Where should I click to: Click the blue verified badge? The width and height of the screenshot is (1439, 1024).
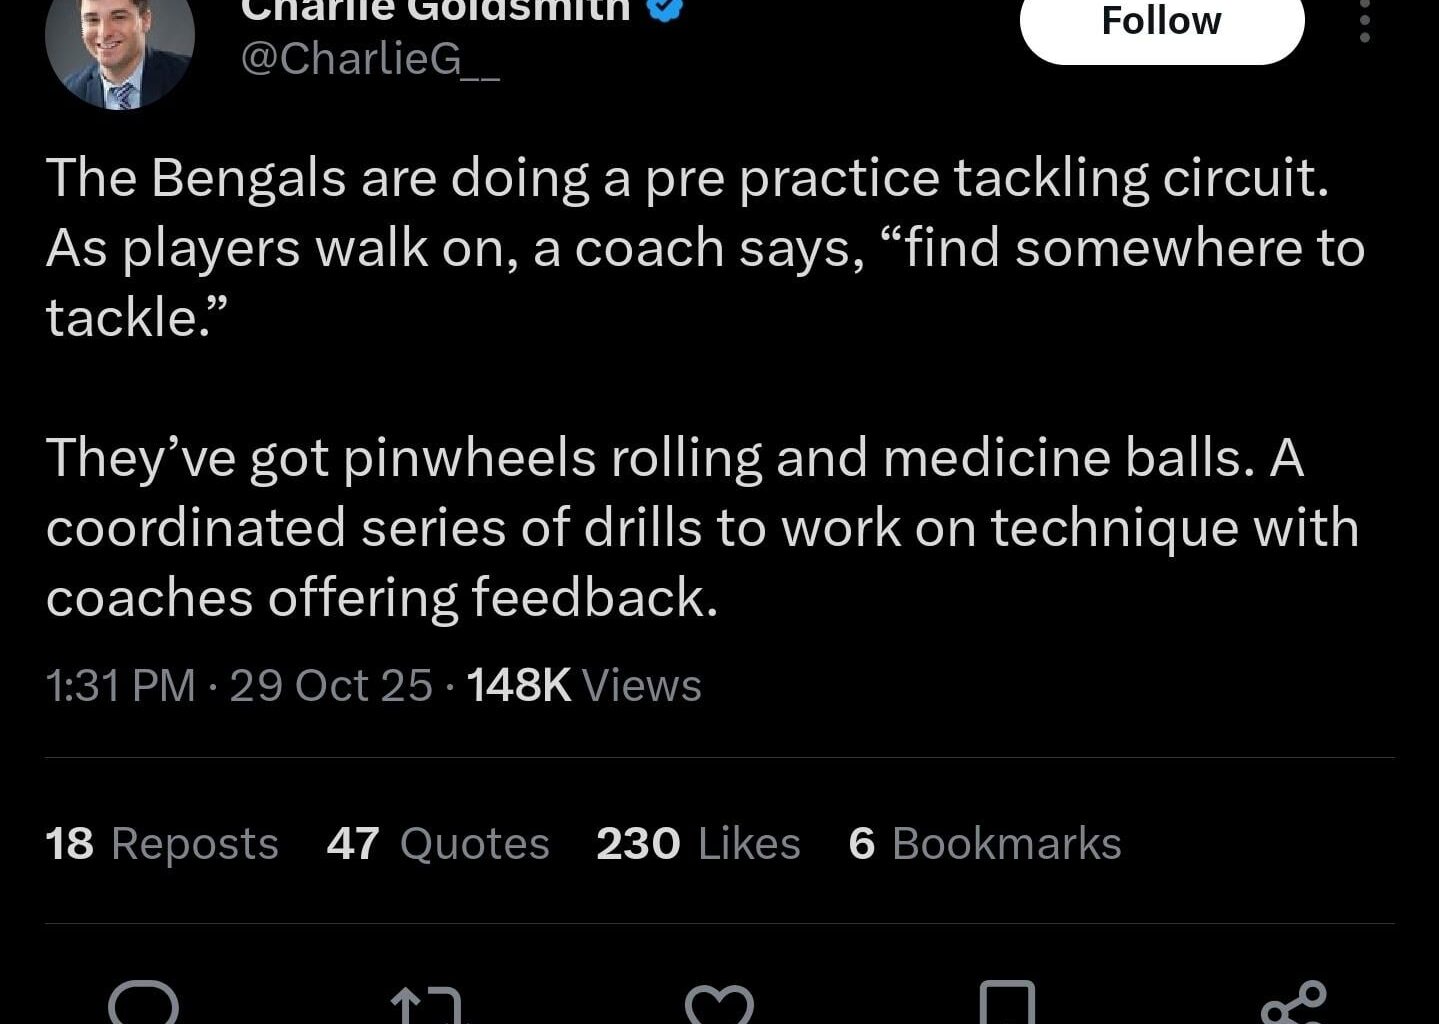tap(666, 8)
